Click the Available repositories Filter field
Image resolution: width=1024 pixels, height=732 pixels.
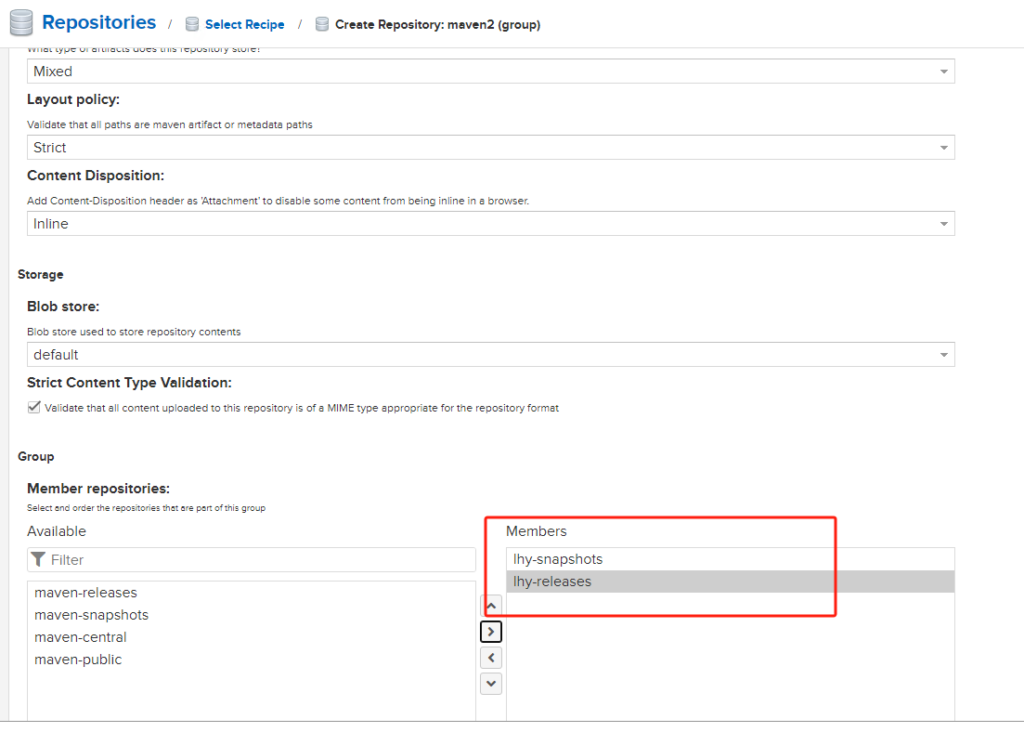click(260, 560)
